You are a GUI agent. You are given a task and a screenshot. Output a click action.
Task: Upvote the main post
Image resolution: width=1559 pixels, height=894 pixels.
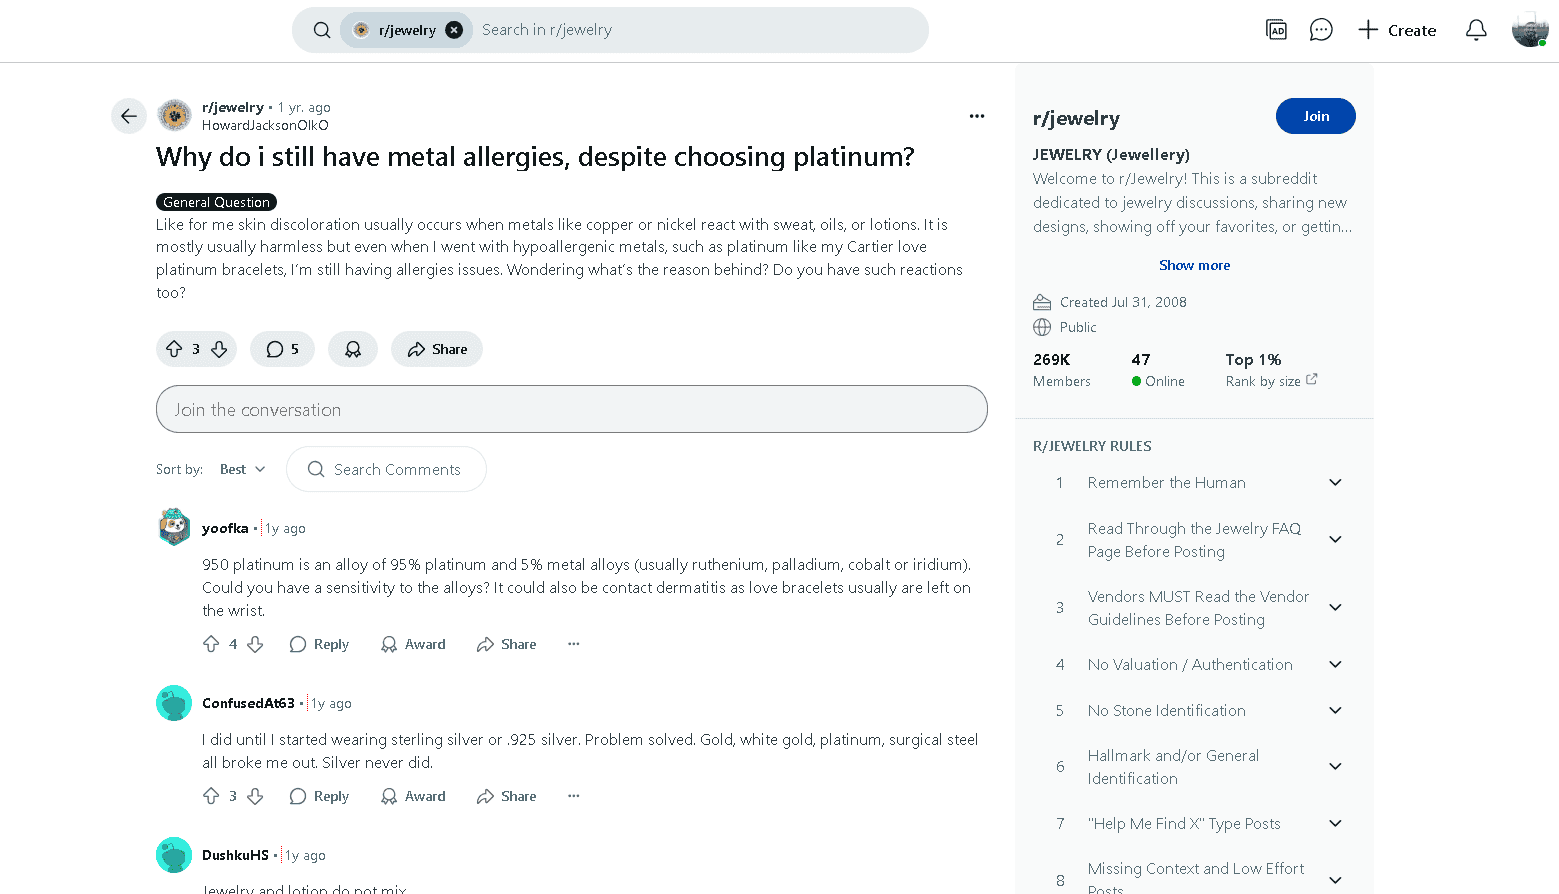point(174,349)
